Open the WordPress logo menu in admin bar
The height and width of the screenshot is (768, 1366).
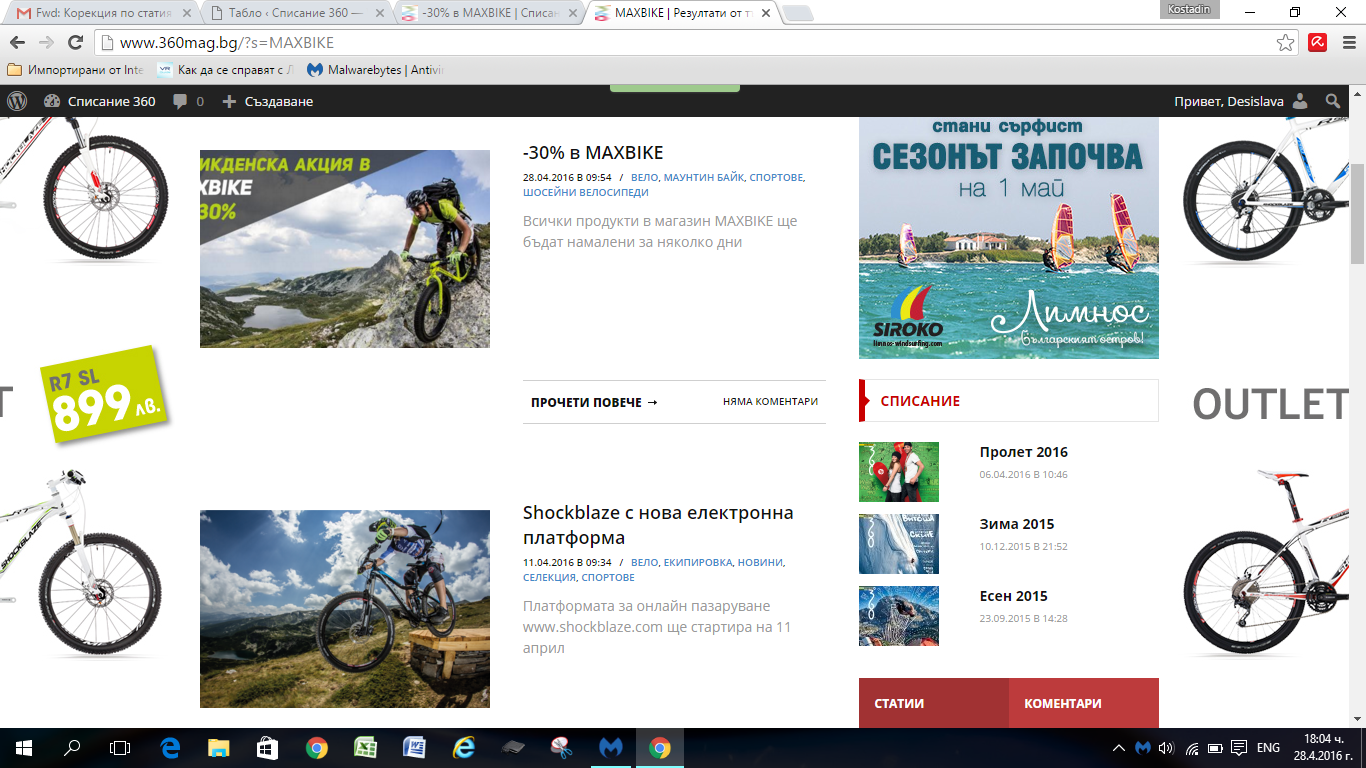tap(17, 101)
